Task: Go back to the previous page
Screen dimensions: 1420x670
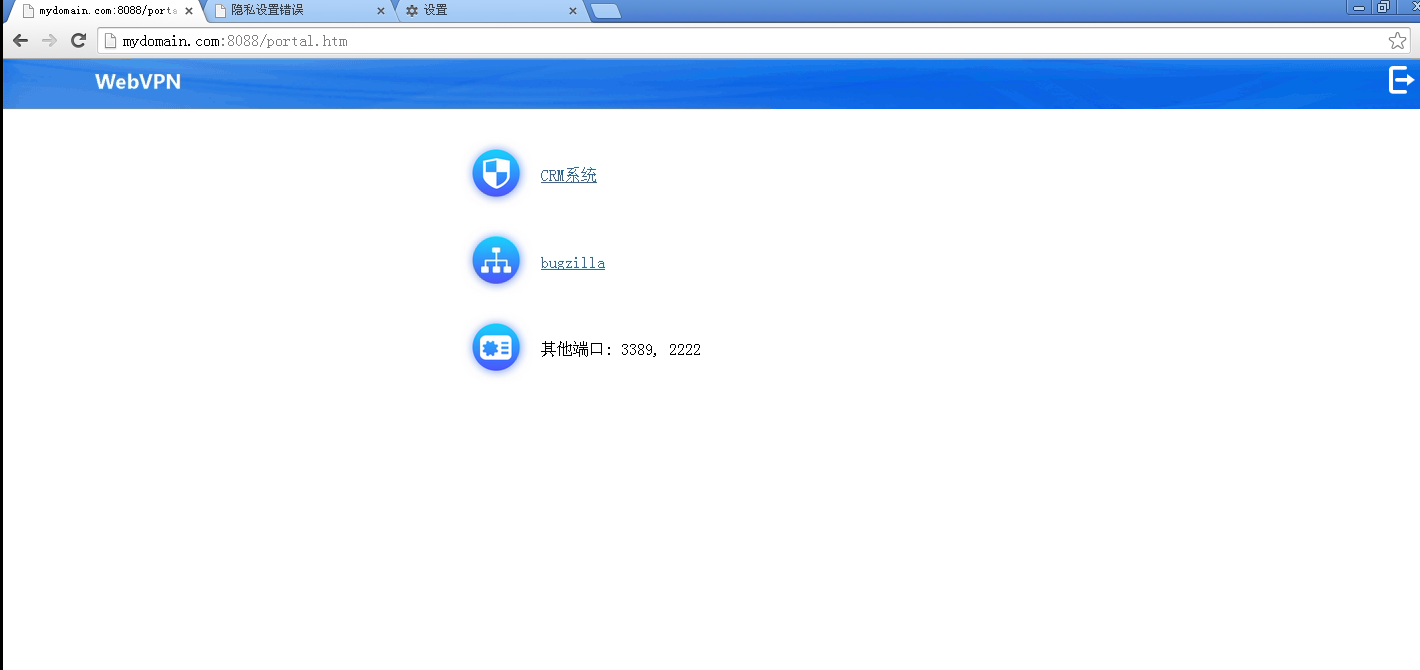Action: click(20, 41)
